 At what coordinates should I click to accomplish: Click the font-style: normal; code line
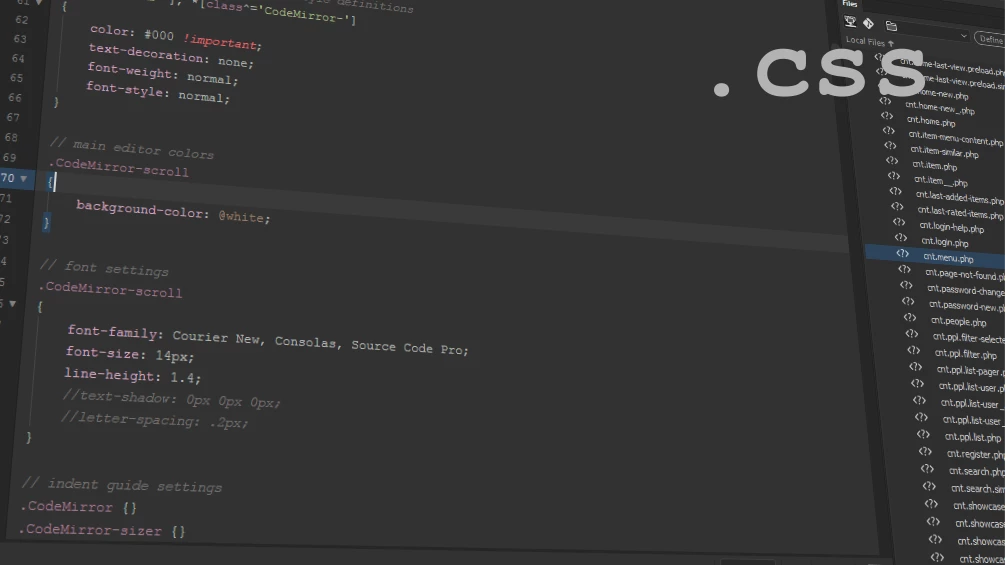click(x=158, y=92)
